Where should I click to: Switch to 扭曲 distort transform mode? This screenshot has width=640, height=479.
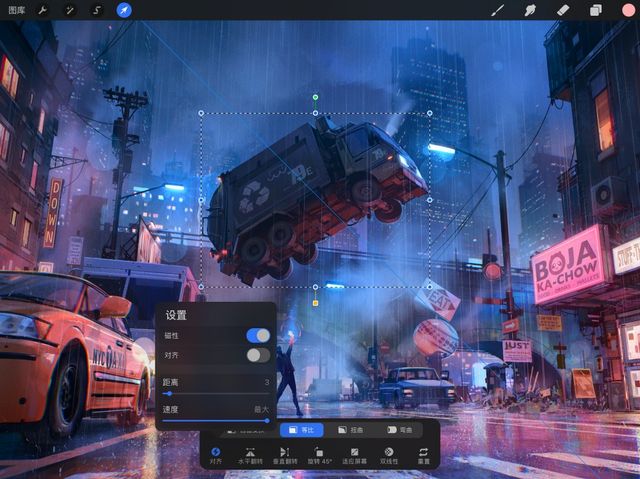pyautogui.click(x=351, y=430)
